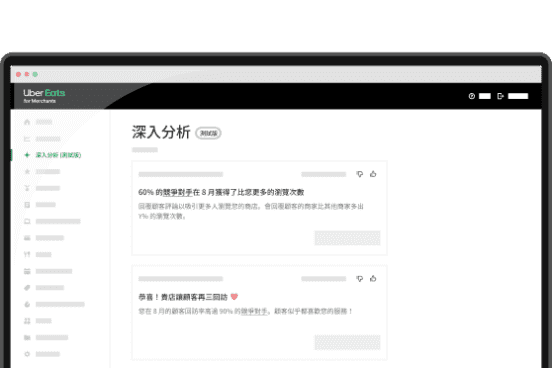Viewport: 552px width, 368px height.
Task: Open the laptop icon in sidebar
Action: pyautogui.click(x=27, y=222)
